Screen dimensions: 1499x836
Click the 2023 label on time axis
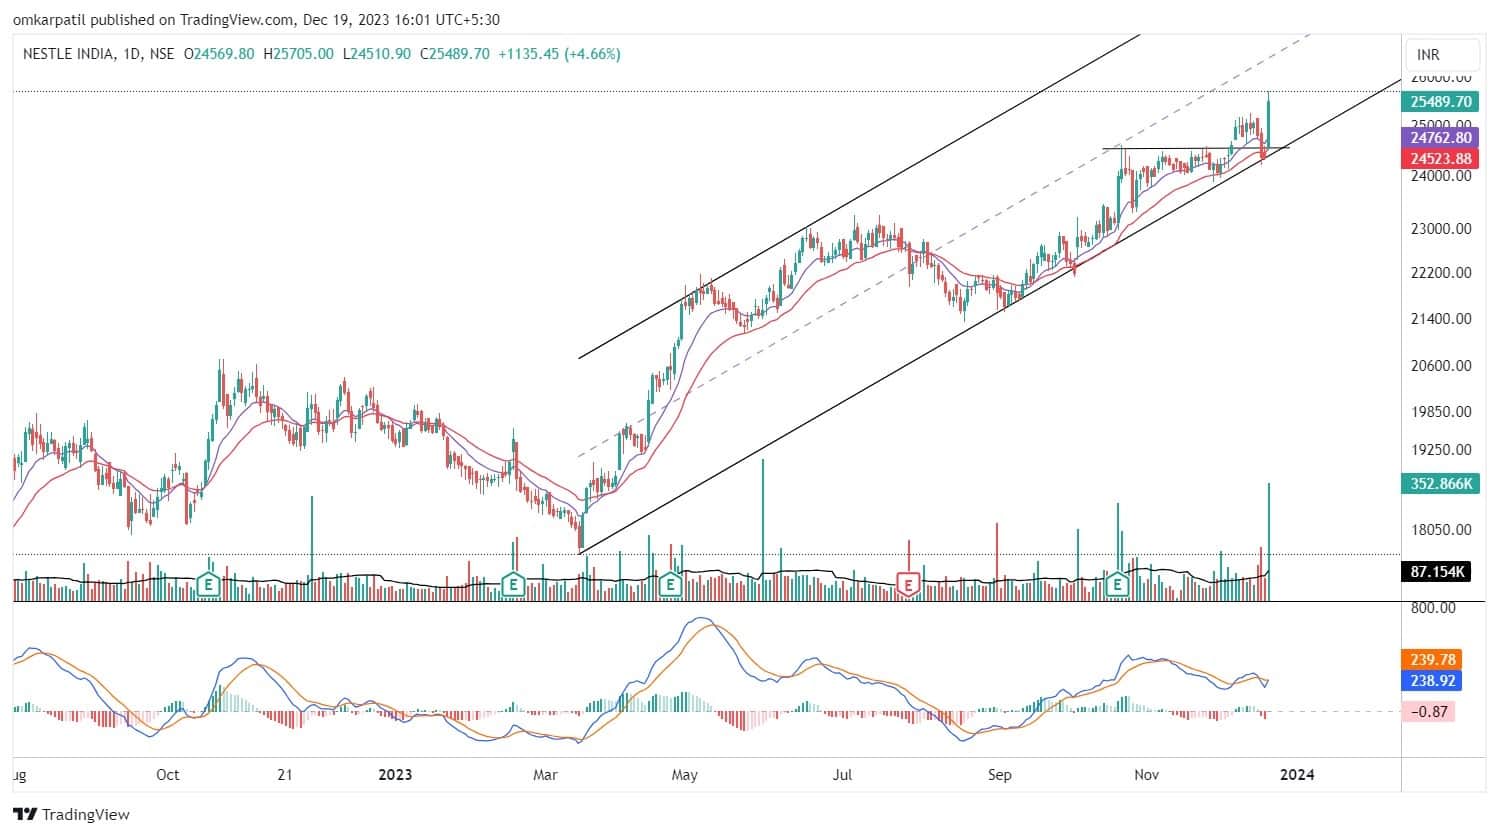(x=395, y=774)
